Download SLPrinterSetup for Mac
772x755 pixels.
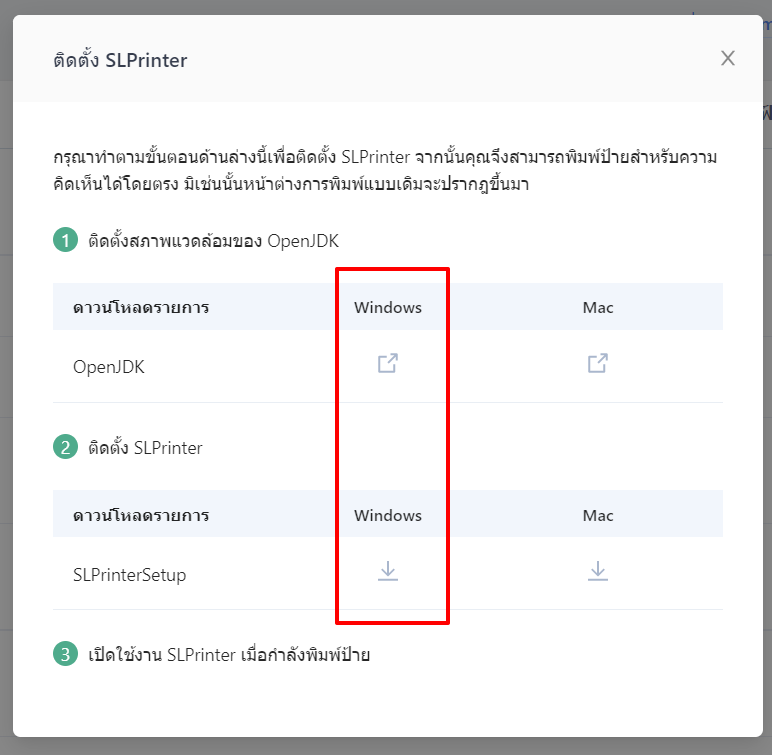pyautogui.click(x=598, y=571)
